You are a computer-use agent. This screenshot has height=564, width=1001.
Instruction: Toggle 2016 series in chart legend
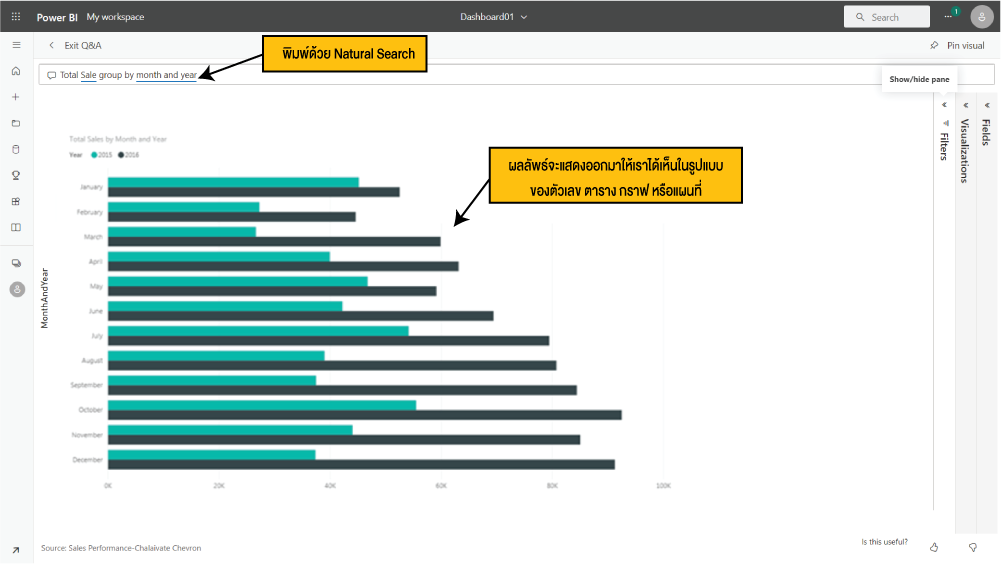[x=130, y=155]
